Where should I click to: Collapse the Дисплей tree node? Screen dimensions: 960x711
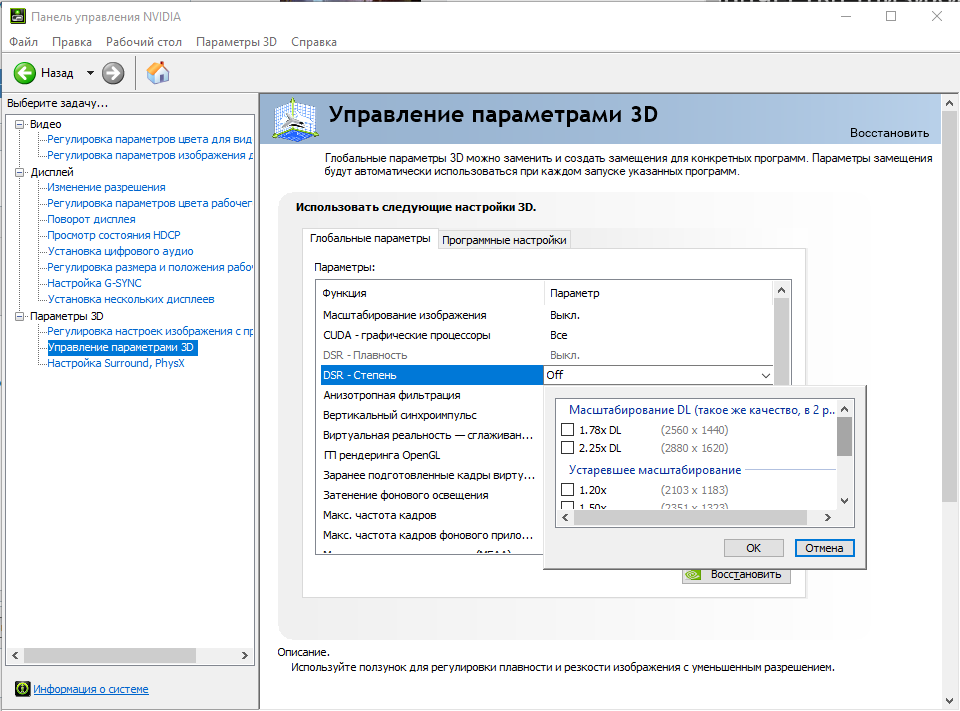click(x=20, y=172)
